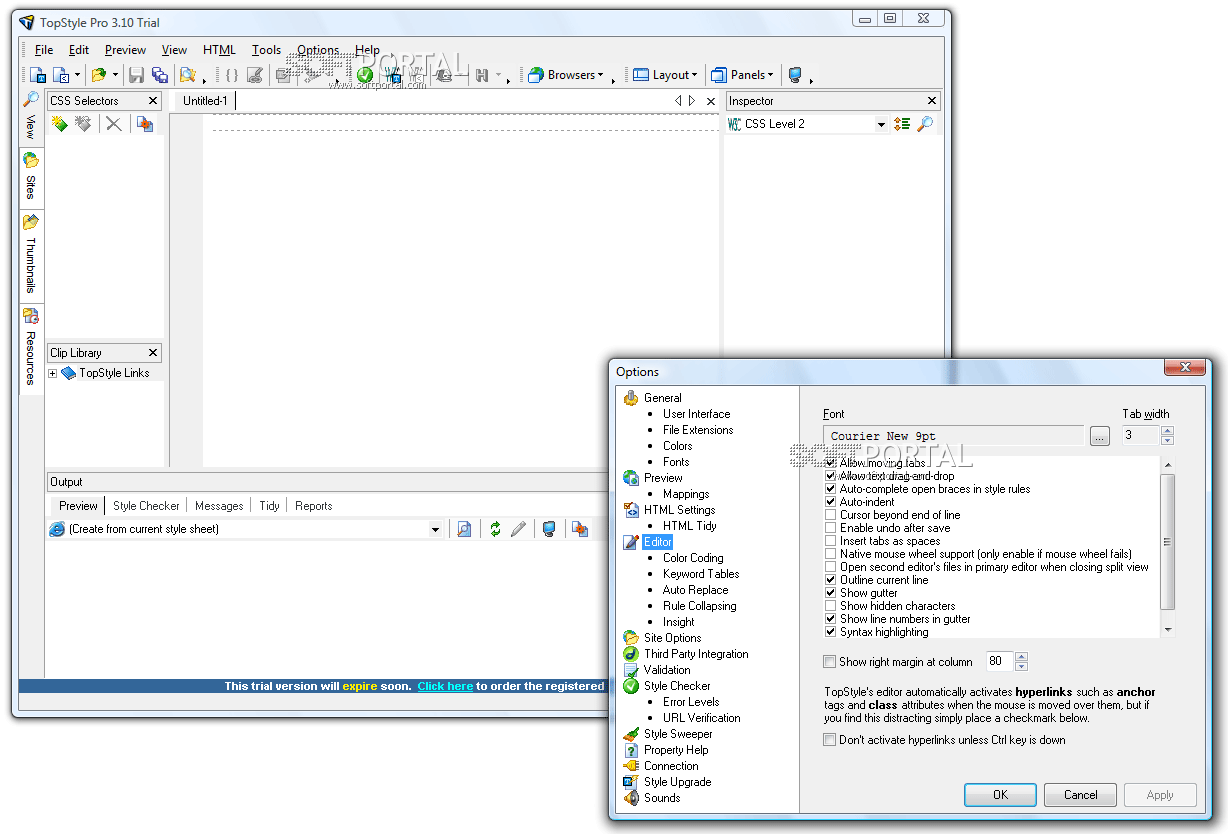
Task: Enable Show hidden characters
Action: pos(830,606)
